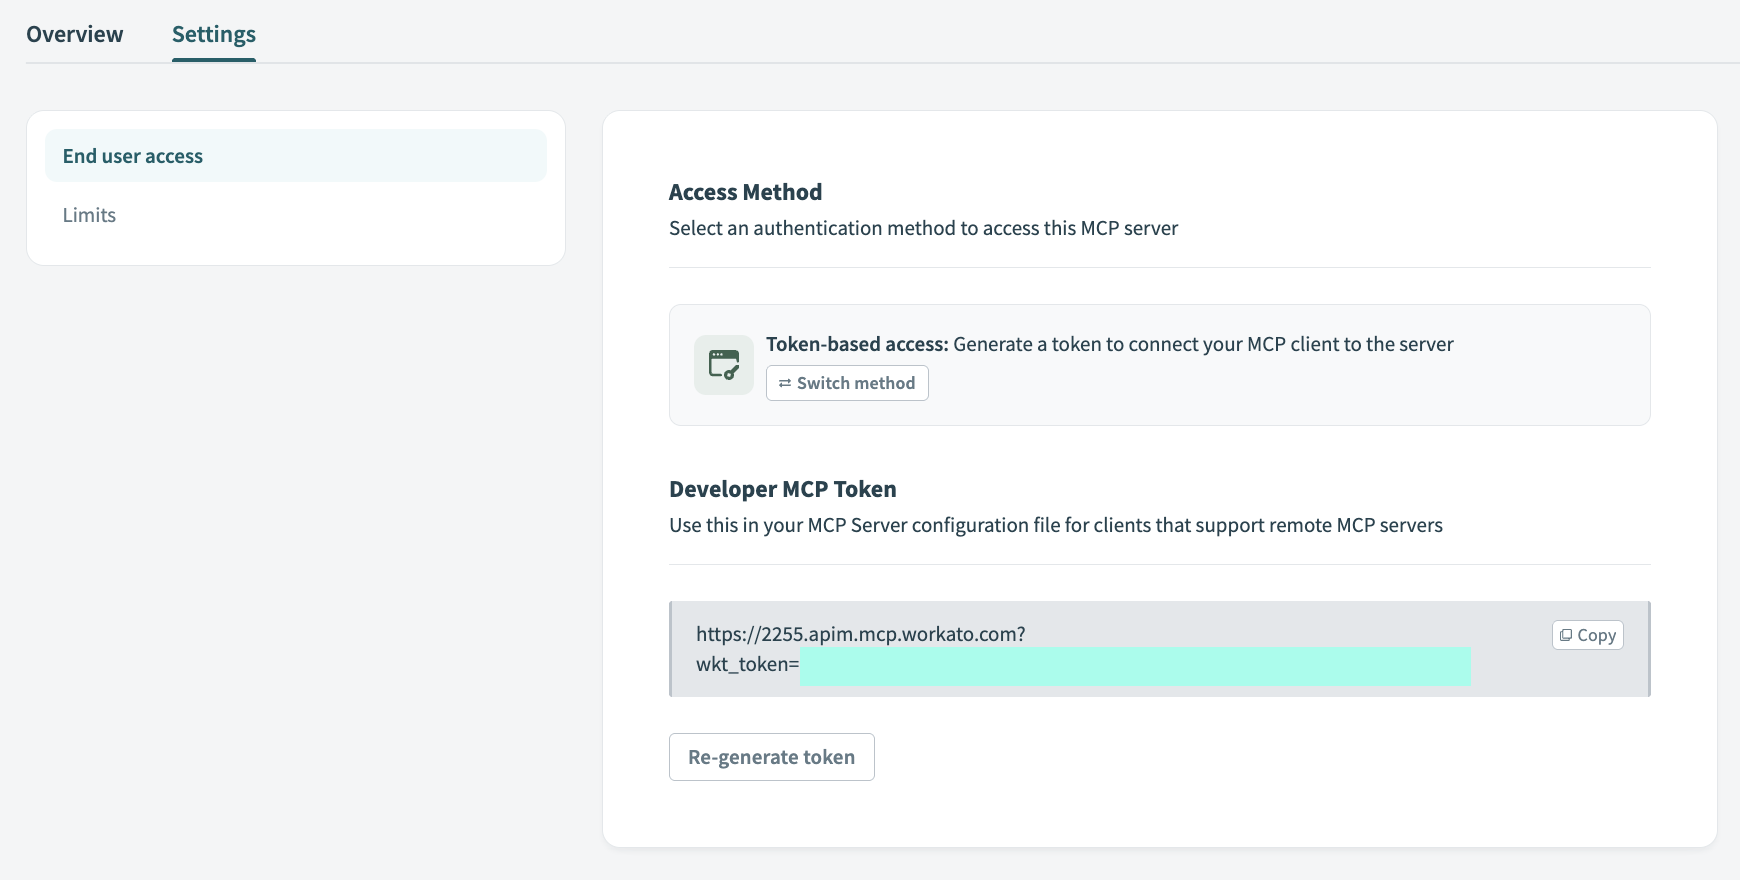Click the Copy label text
Image resolution: width=1740 pixels, height=880 pixels.
(x=1596, y=635)
